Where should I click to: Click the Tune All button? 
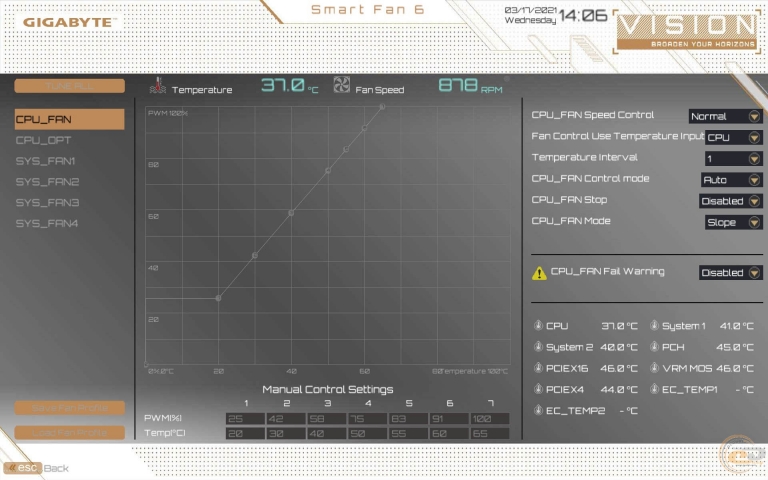click(x=69, y=86)
